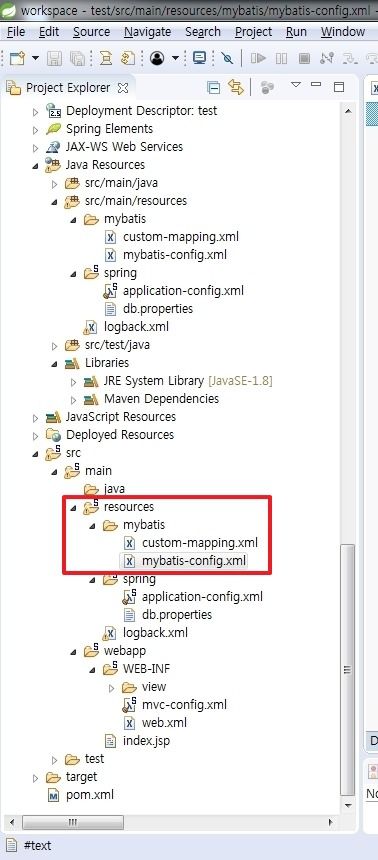This screenshot has width=378, height=860.
Task: Expand the view folder under WEB-INF
Action: click(111, 687)
